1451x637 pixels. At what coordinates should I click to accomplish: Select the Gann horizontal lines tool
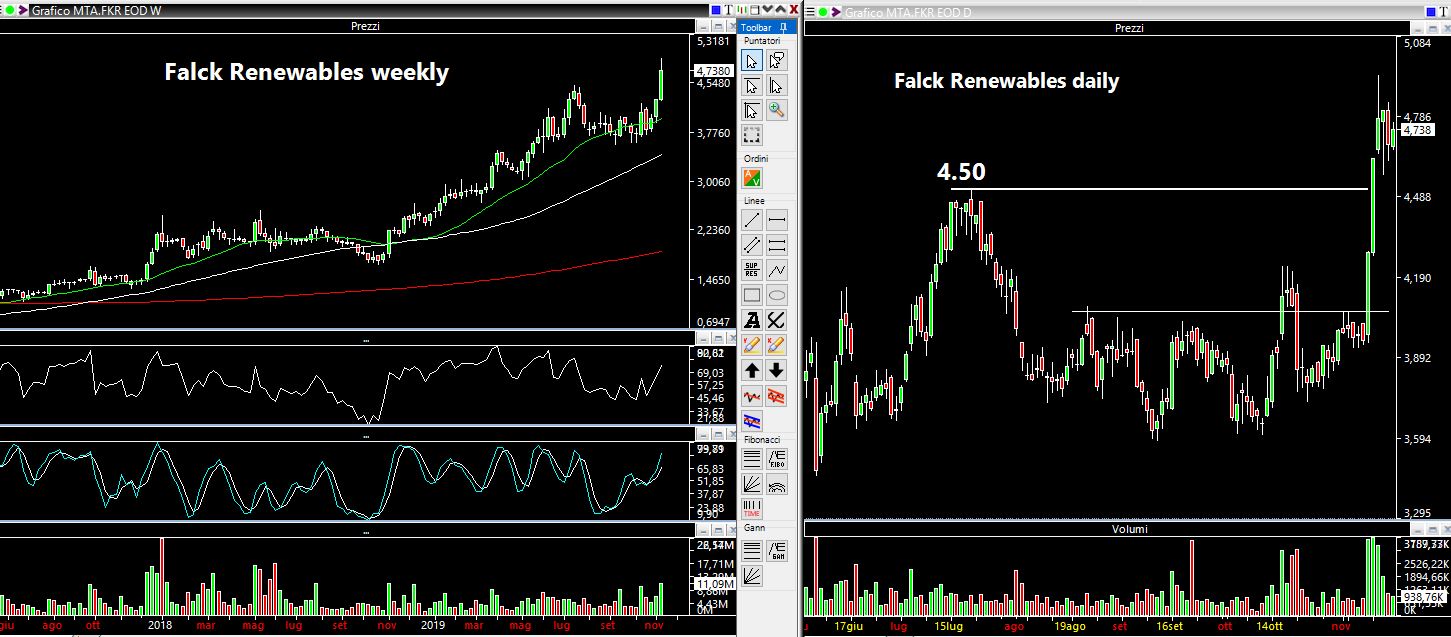[x=752, y=550]
